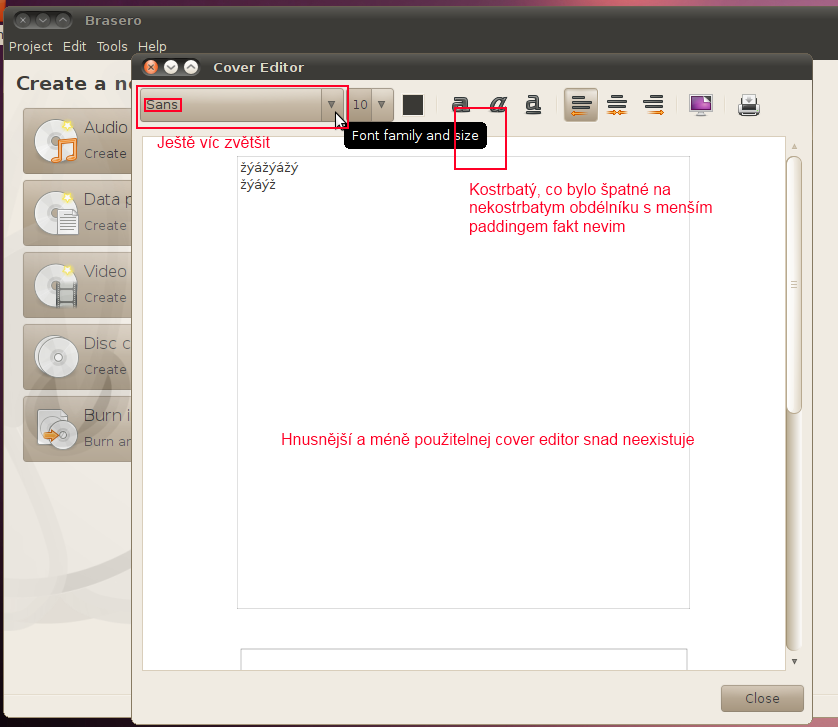Viewport: 838px width, 727px height.
Task: Click the Burn image icon
Action: 55,428
